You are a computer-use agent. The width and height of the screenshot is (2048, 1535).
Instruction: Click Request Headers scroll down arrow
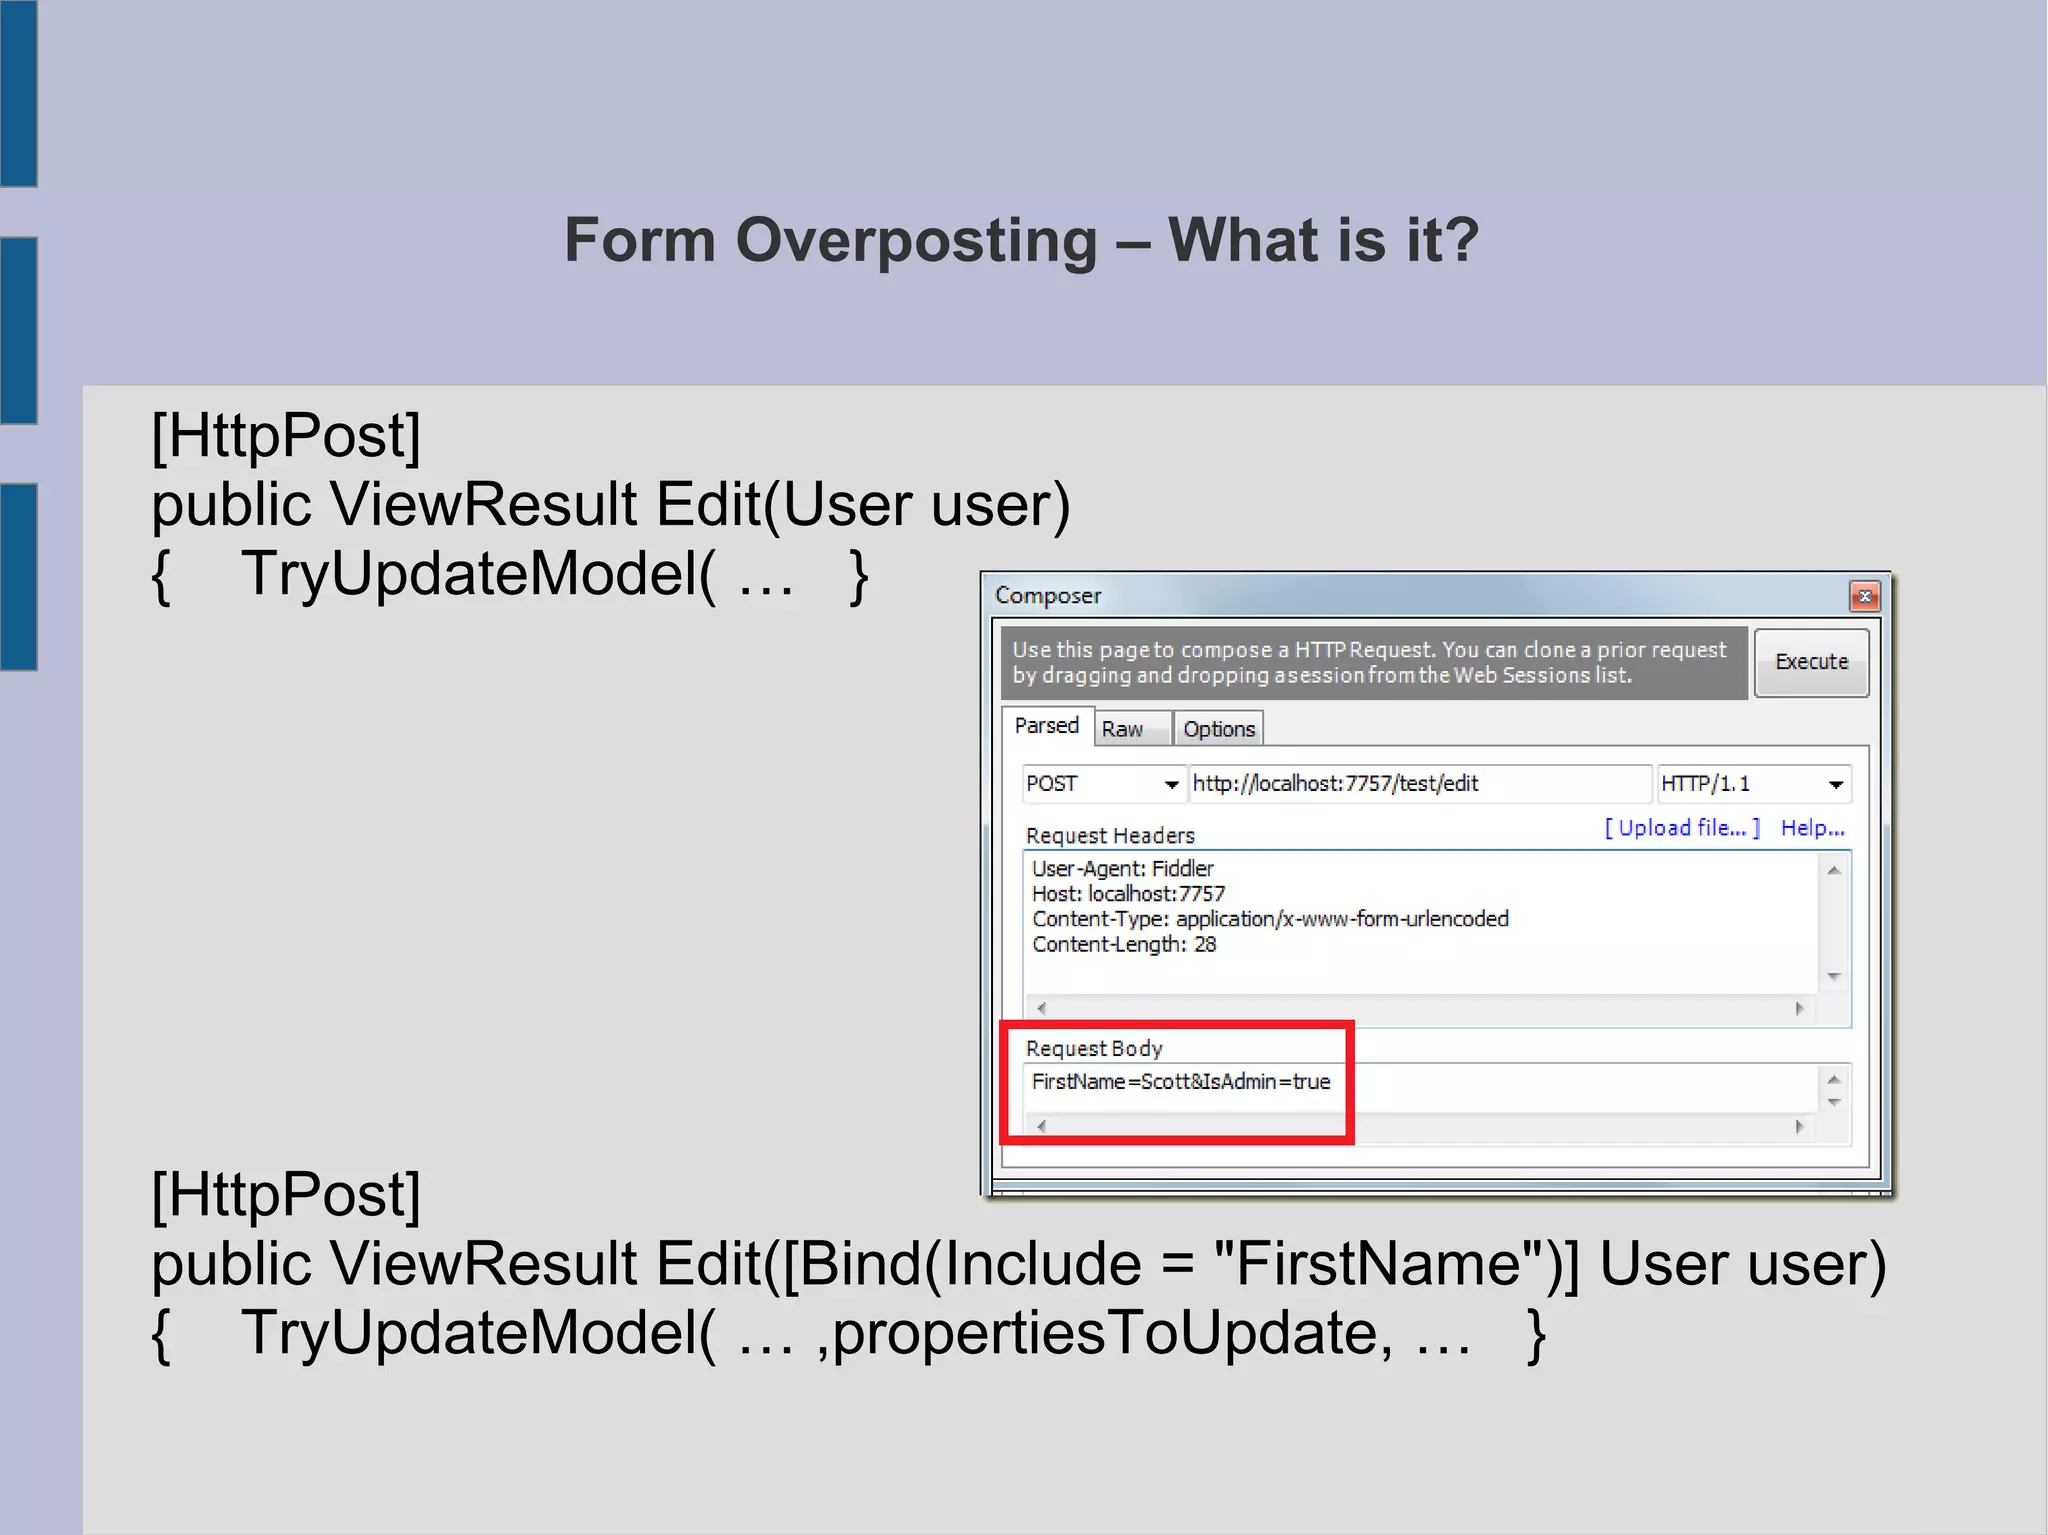click(x=1834, y=976)
